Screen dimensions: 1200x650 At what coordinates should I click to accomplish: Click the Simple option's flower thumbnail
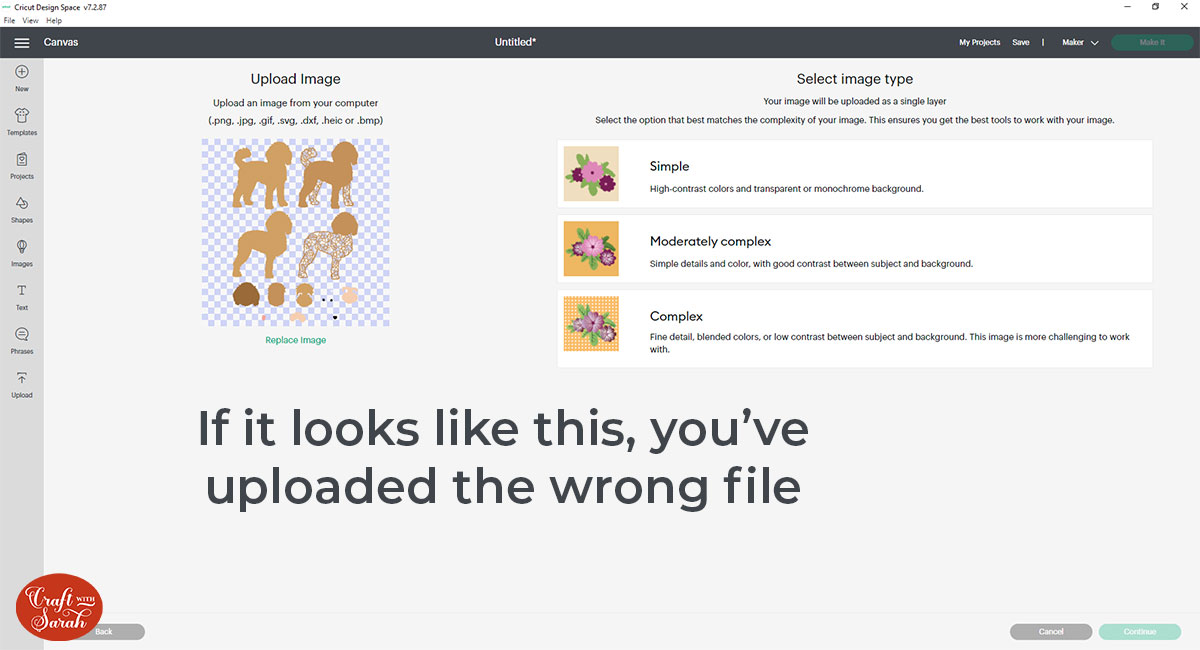[590, 173]
